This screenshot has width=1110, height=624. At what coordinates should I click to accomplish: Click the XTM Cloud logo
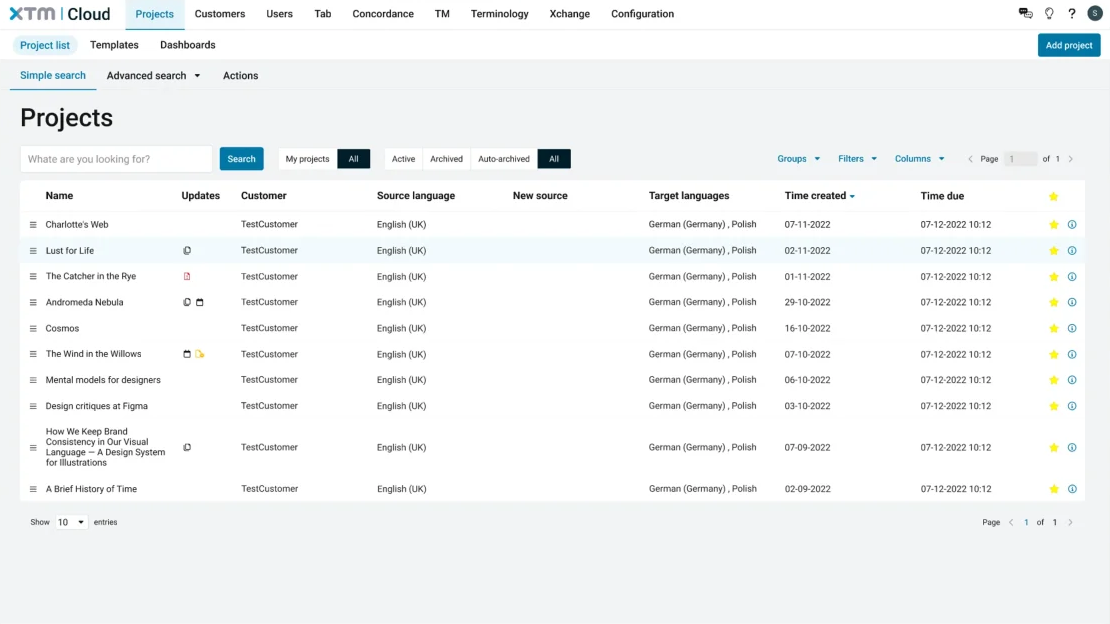[x=59, y=13]
